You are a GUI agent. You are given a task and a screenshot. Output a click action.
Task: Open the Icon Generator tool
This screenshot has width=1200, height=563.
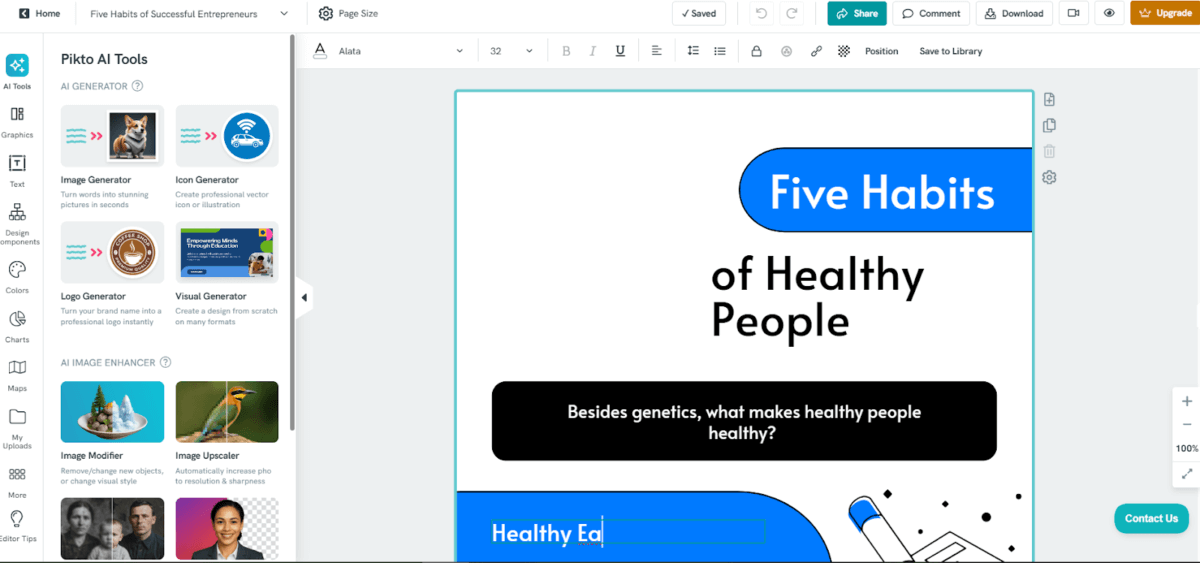227,156
